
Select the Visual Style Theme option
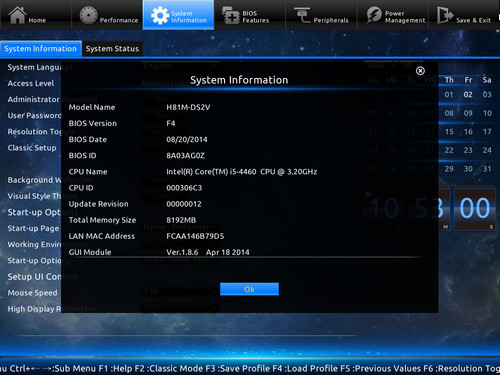42,196
